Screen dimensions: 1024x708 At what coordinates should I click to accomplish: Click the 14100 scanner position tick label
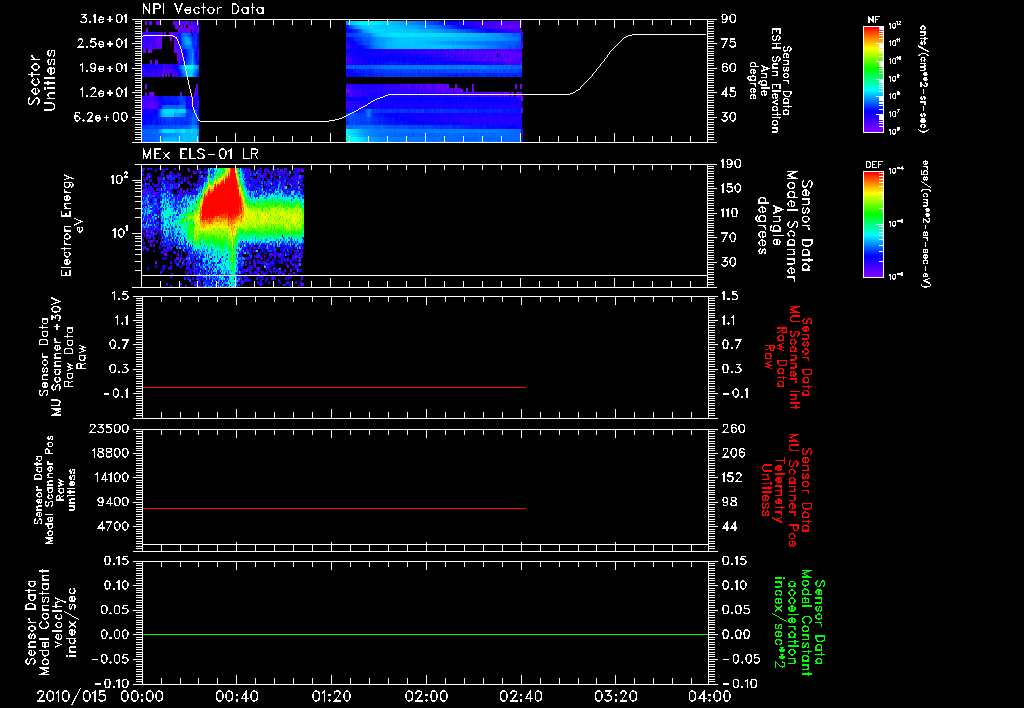(x=109, y=477)
